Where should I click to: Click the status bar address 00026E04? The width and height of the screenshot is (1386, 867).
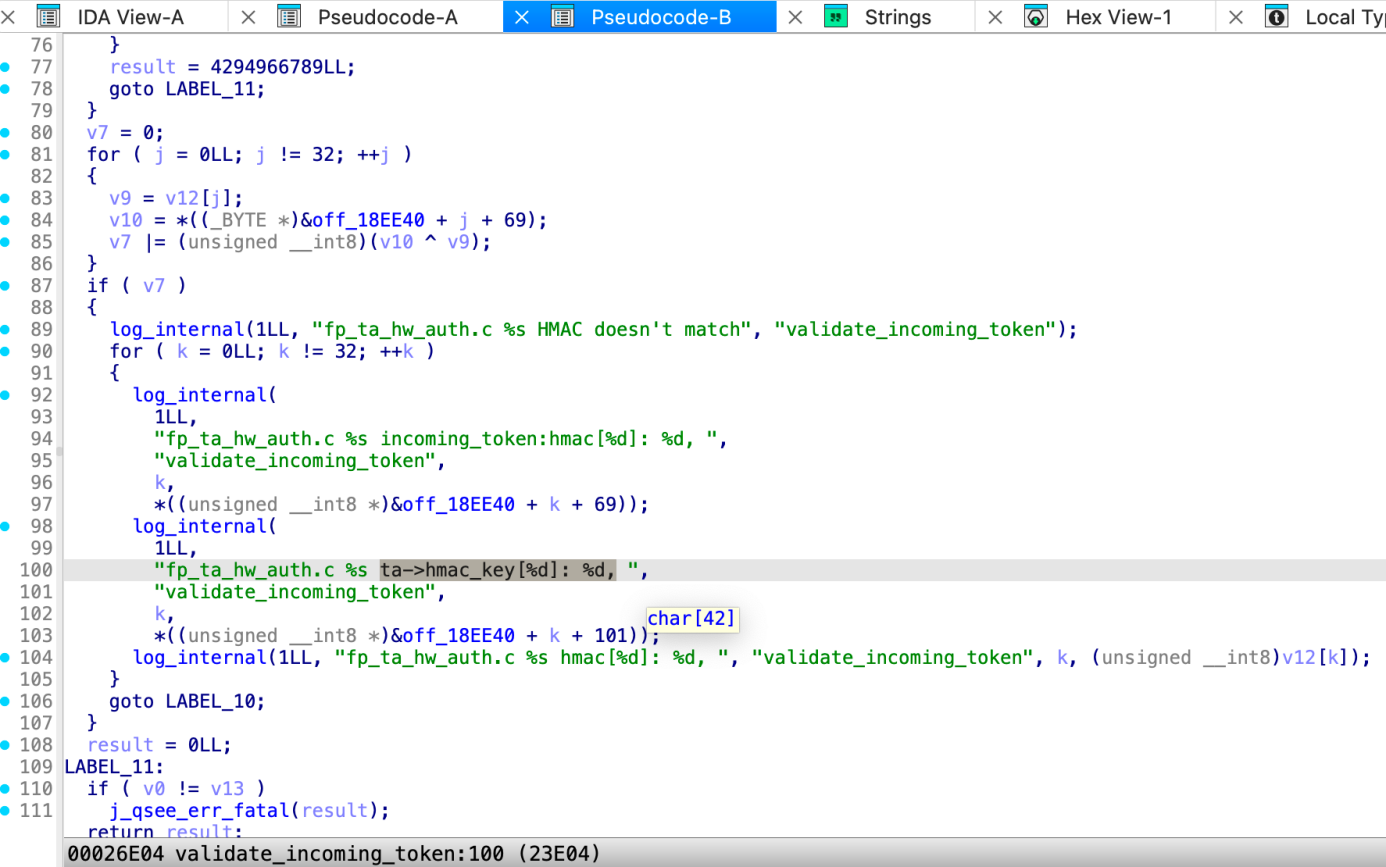tap(115, 853)
